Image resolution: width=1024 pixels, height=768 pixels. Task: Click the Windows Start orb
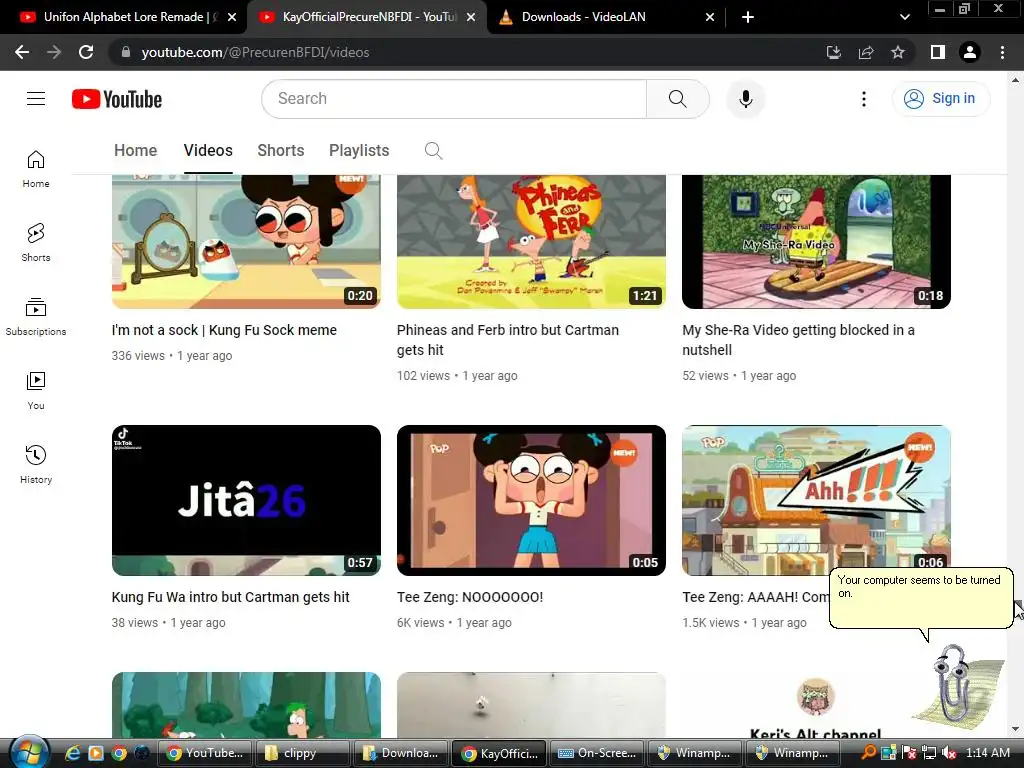27,752
